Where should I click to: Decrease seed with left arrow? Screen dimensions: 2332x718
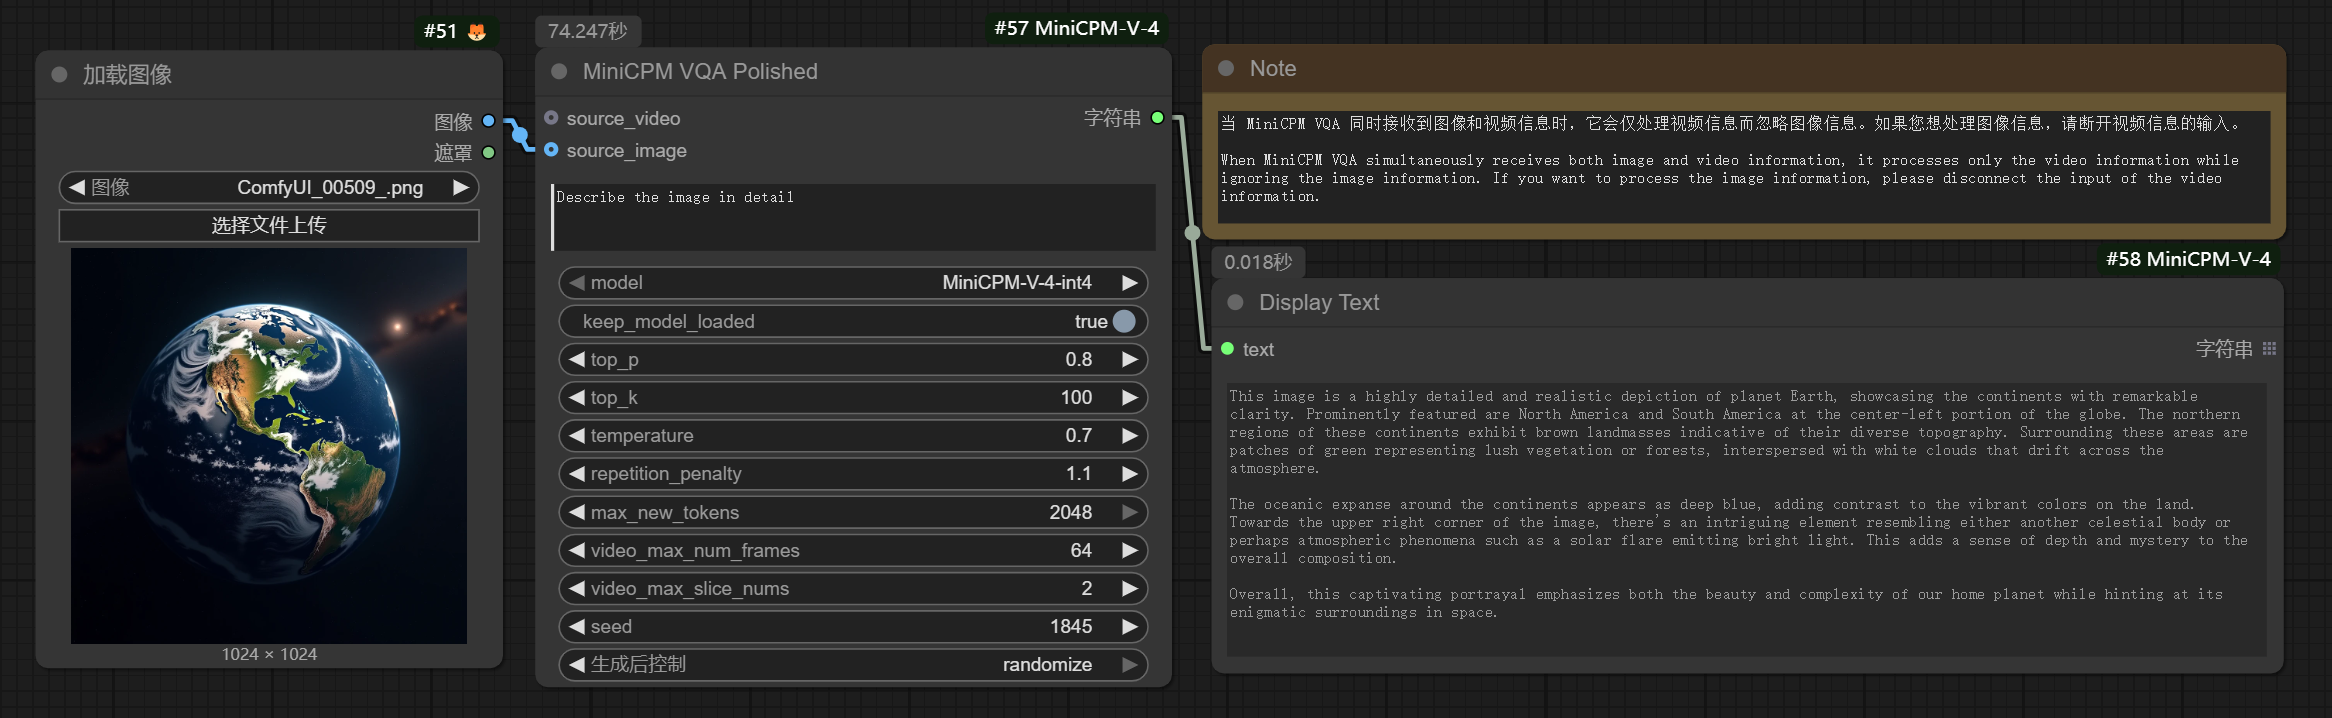576,627
